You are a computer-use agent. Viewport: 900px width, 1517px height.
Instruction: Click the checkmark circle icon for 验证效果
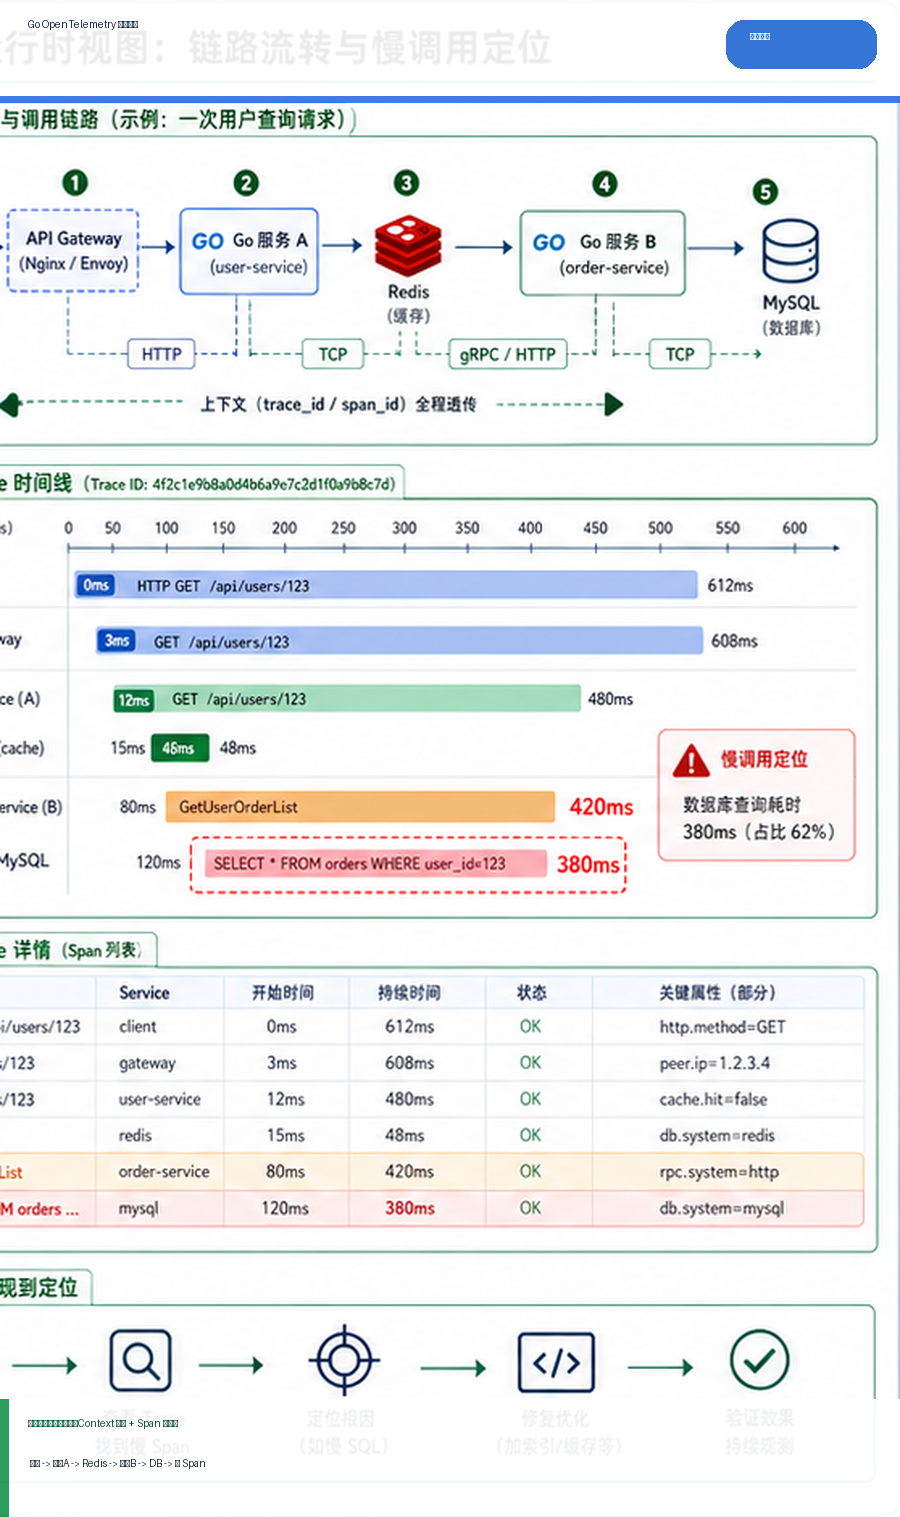pos(759,1360)
